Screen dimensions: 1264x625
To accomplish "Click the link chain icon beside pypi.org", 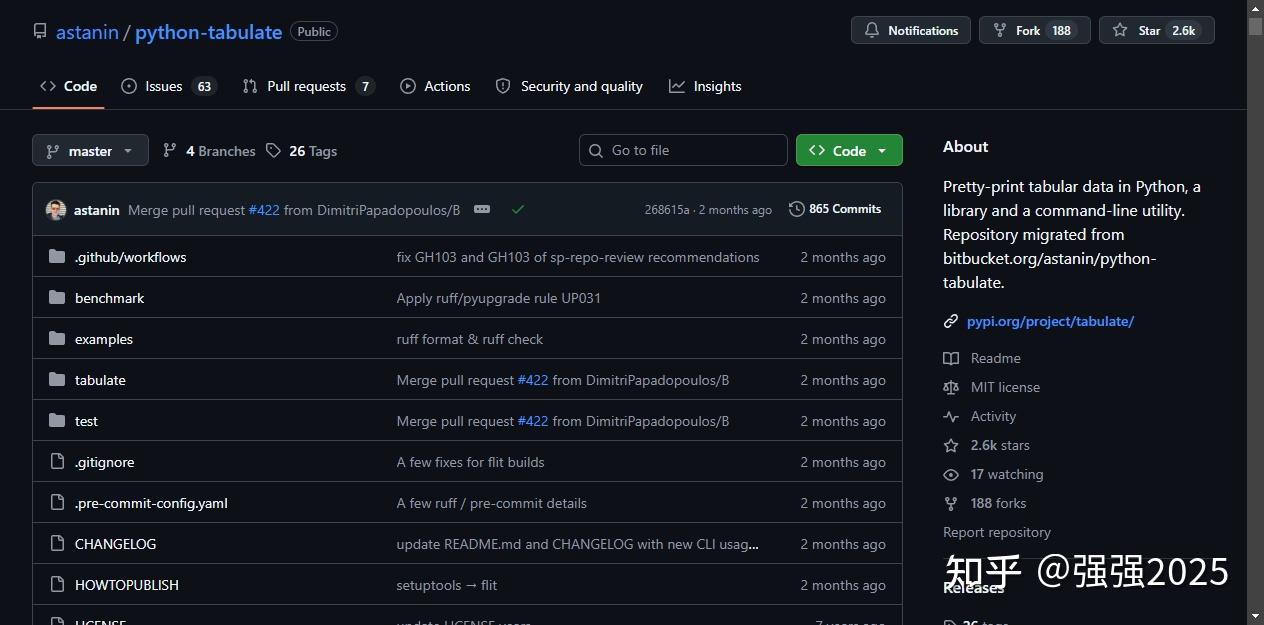I will tap(951, 321).
